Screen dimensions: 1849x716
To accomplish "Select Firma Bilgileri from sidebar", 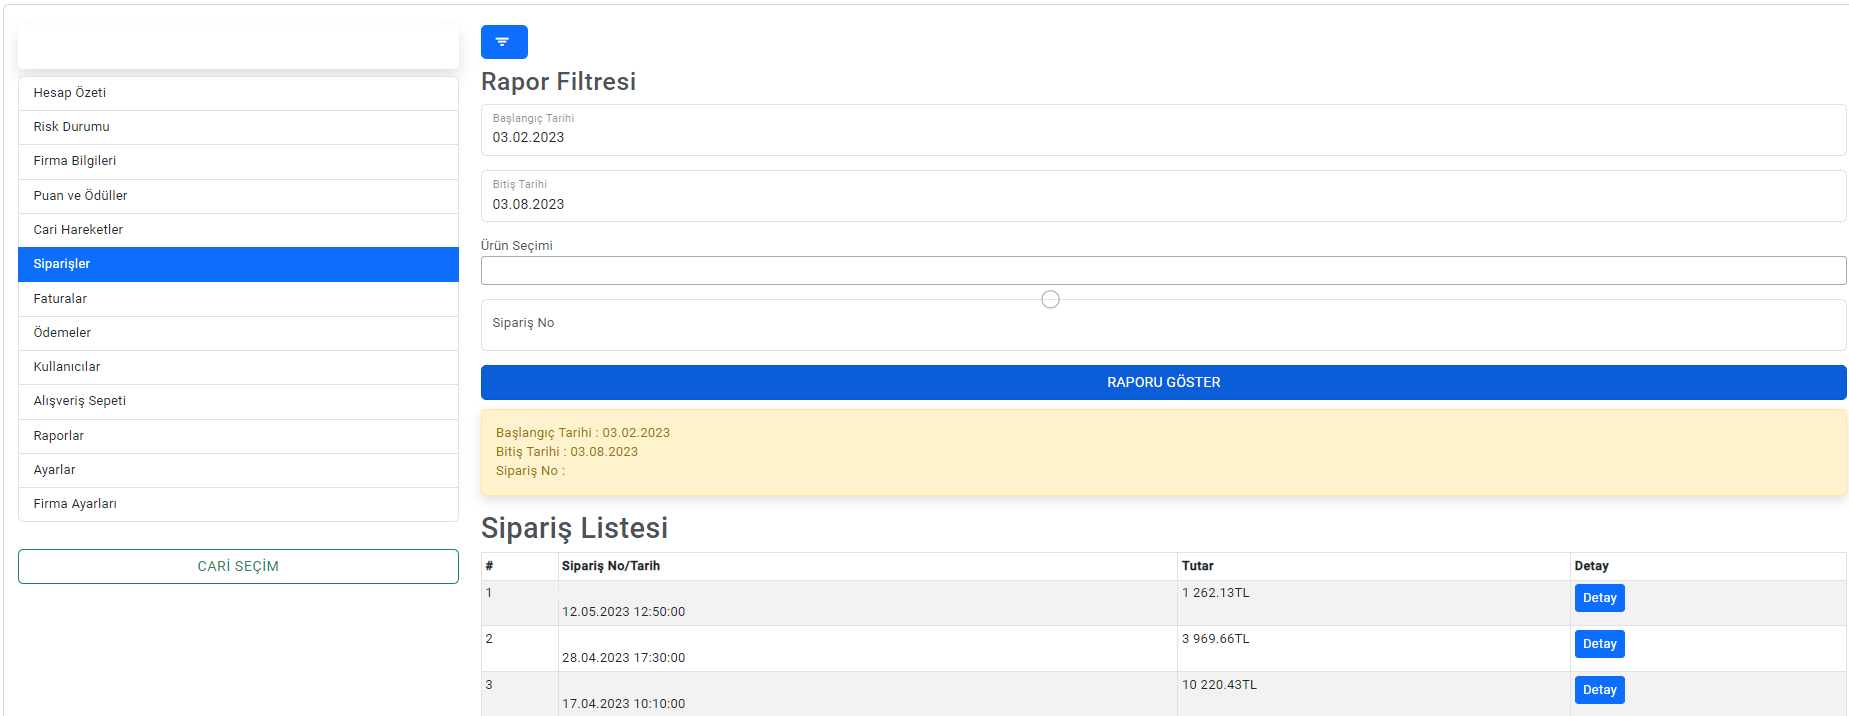I will (x=238, y=161).
